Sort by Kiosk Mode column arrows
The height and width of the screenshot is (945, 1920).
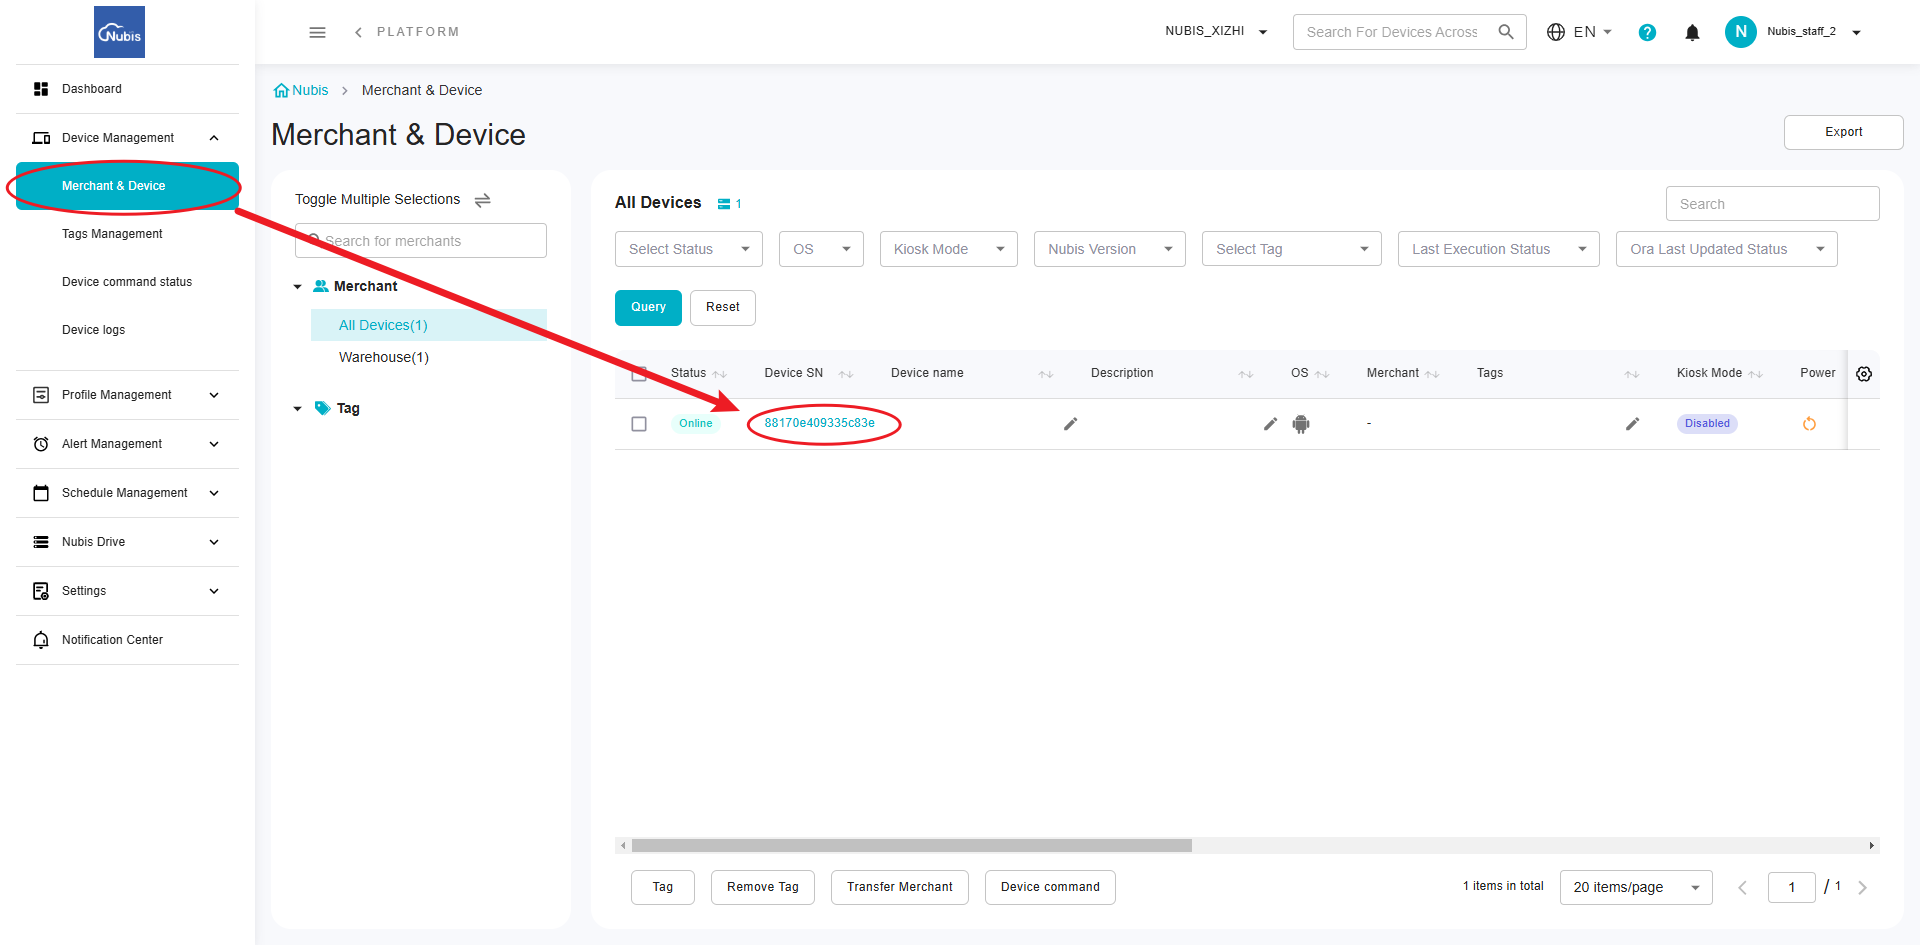coord(1756,374)
